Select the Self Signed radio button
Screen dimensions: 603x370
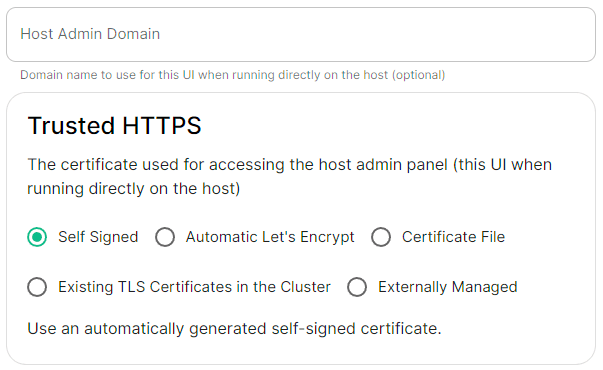[37, 237]
